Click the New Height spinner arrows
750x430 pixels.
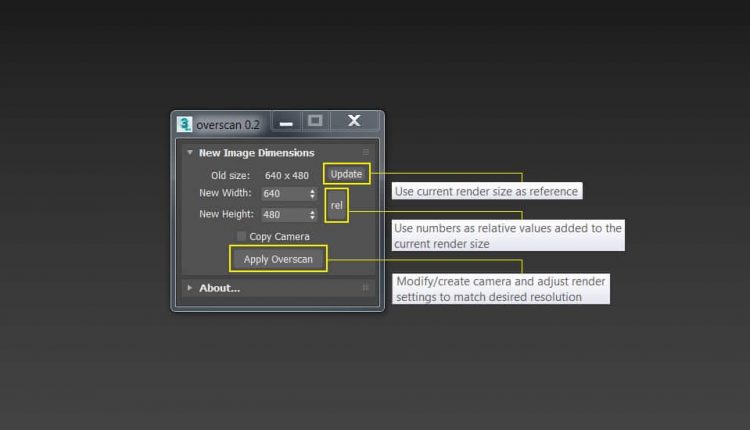312,215
